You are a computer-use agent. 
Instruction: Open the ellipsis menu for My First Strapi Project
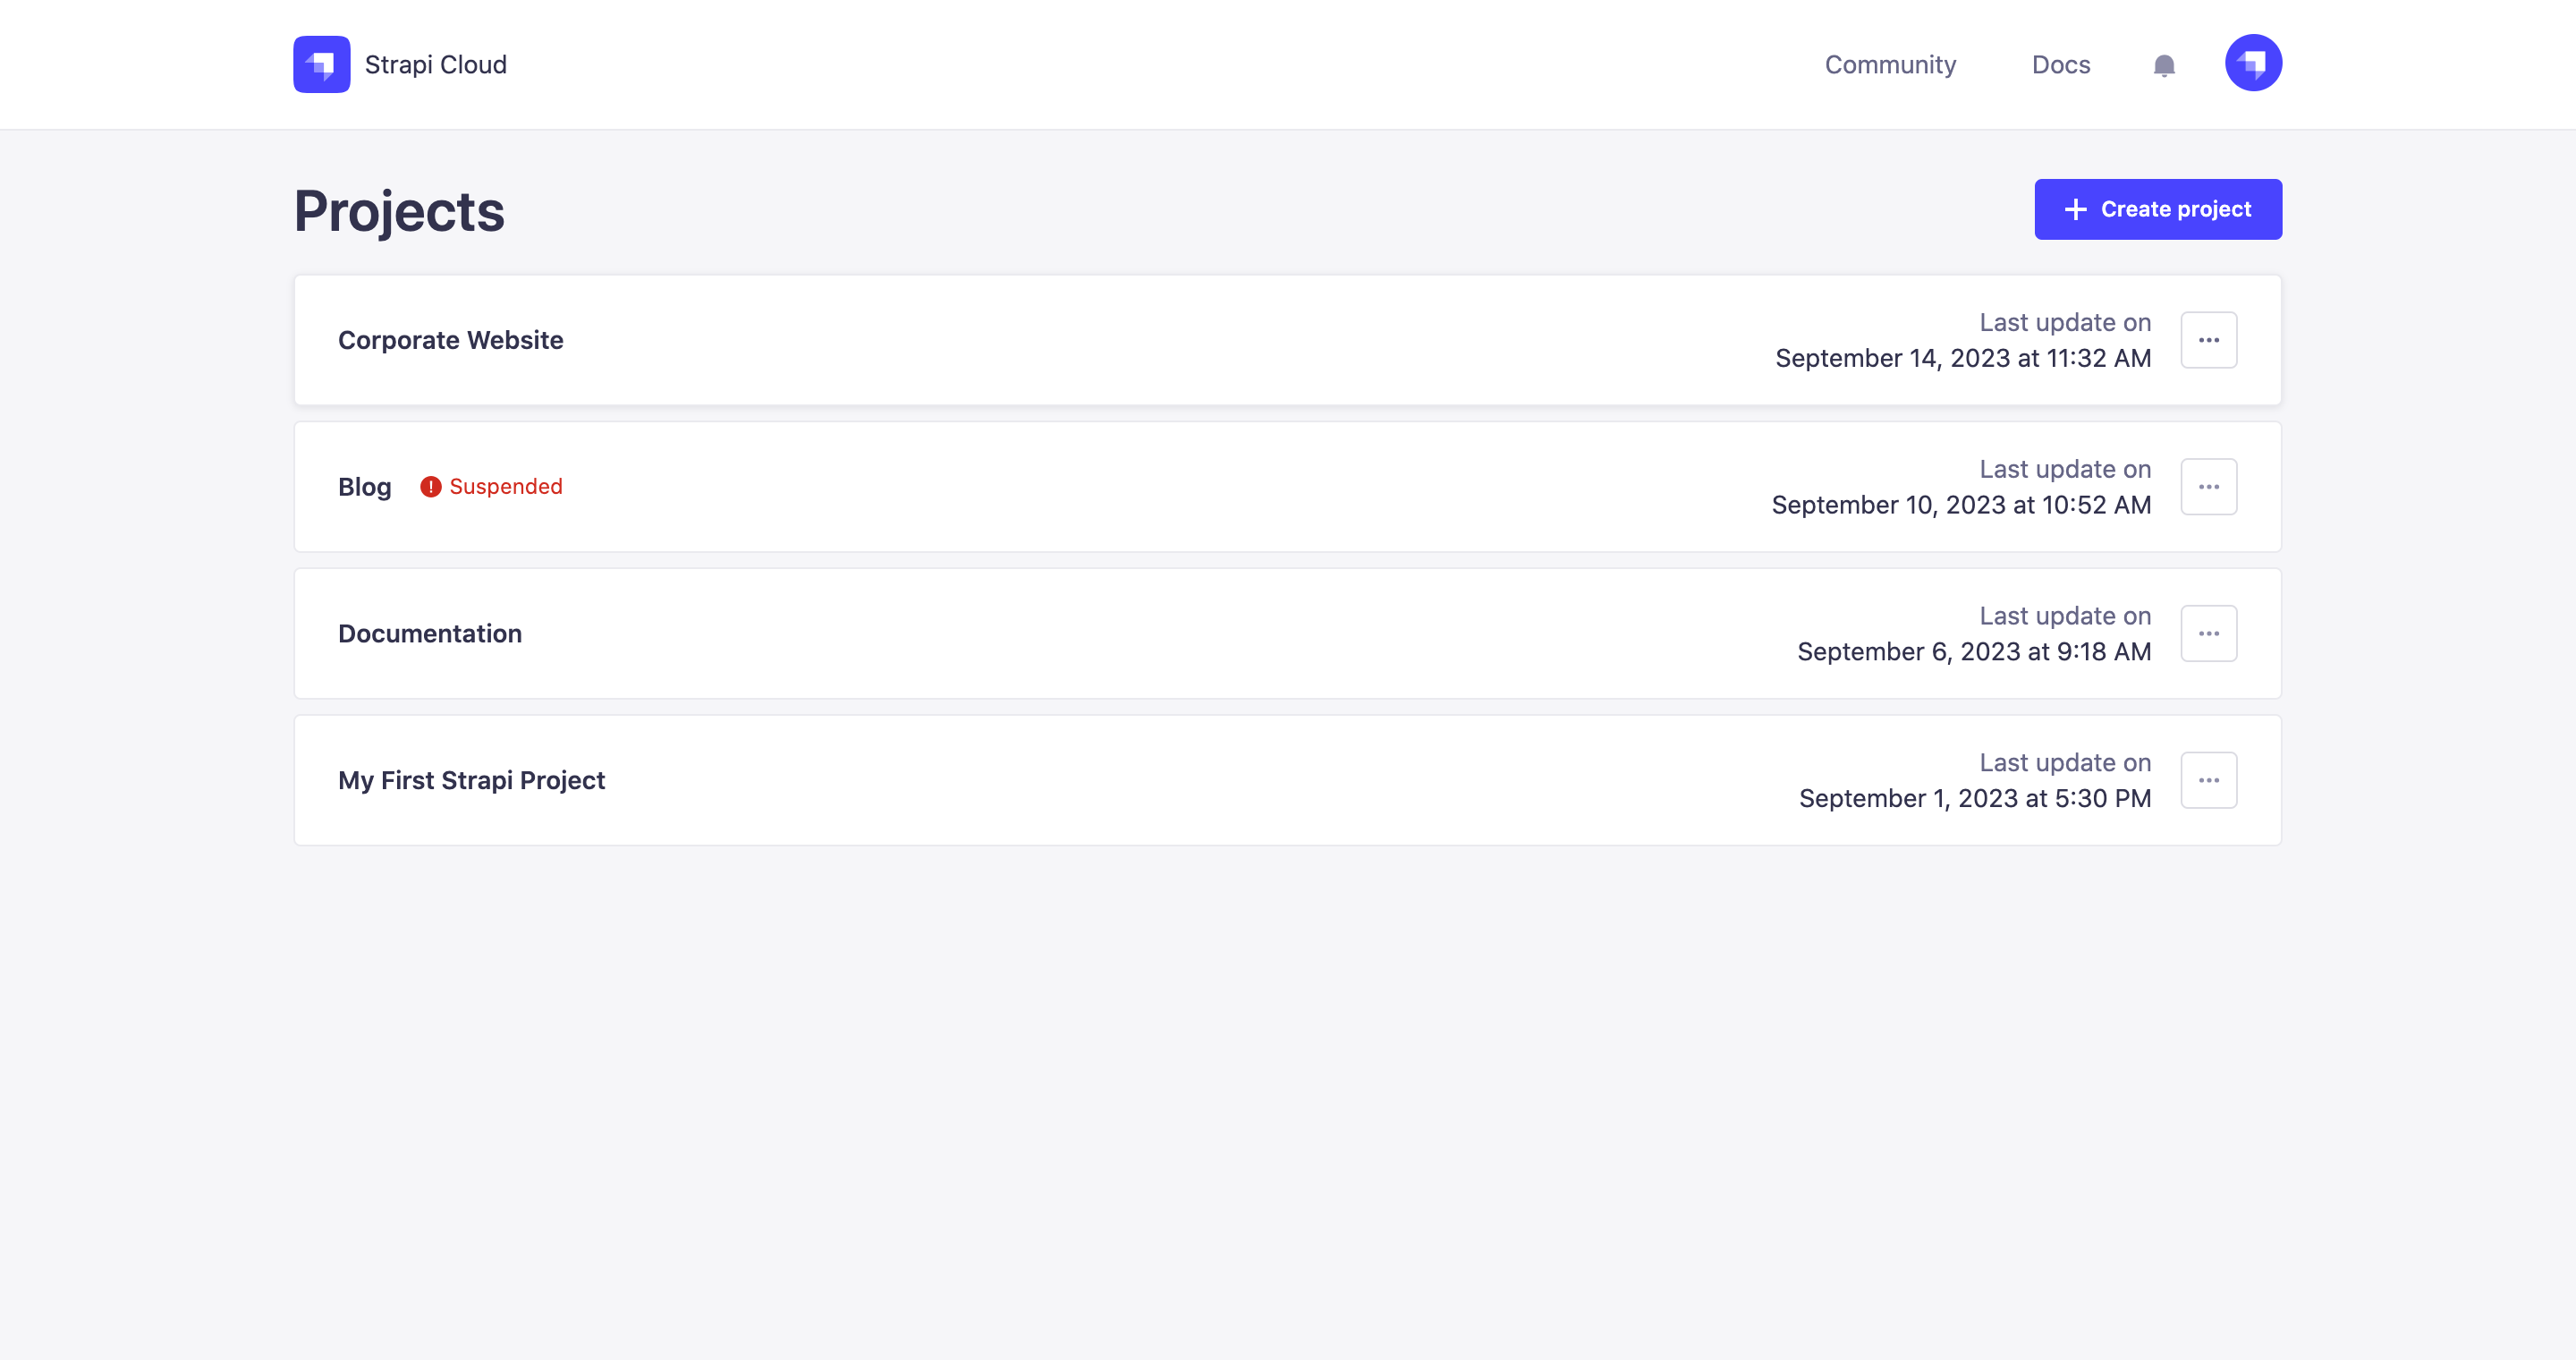click(2209, 779)
